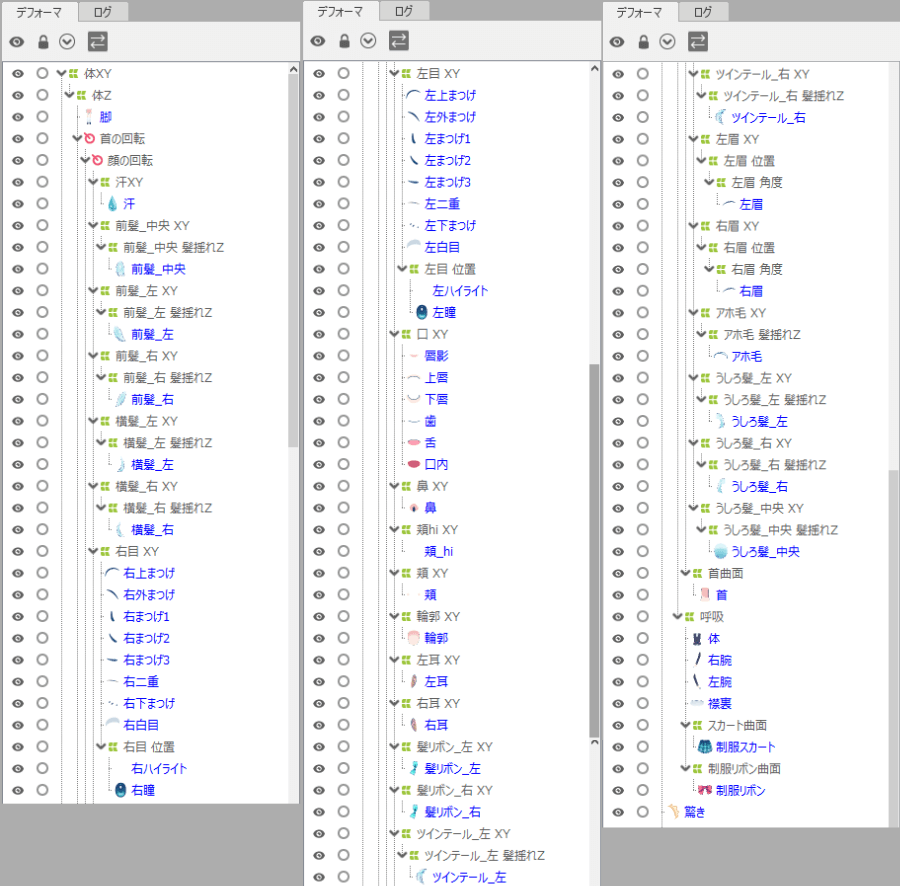Click the 体 body art mesh icon

[x=697, y=638]
